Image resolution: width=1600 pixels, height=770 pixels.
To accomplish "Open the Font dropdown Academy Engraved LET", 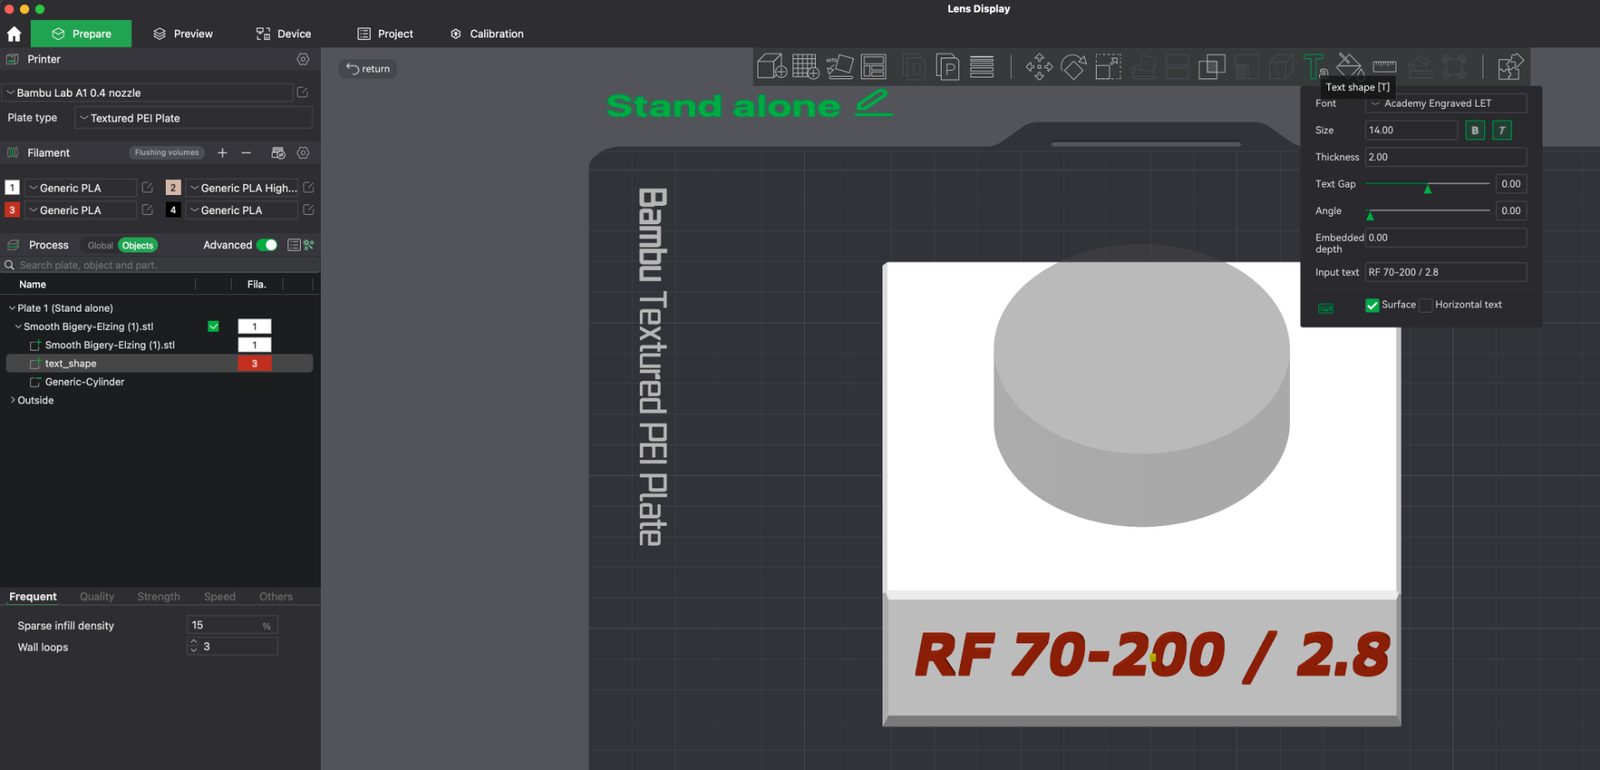I will [1446, 103].
